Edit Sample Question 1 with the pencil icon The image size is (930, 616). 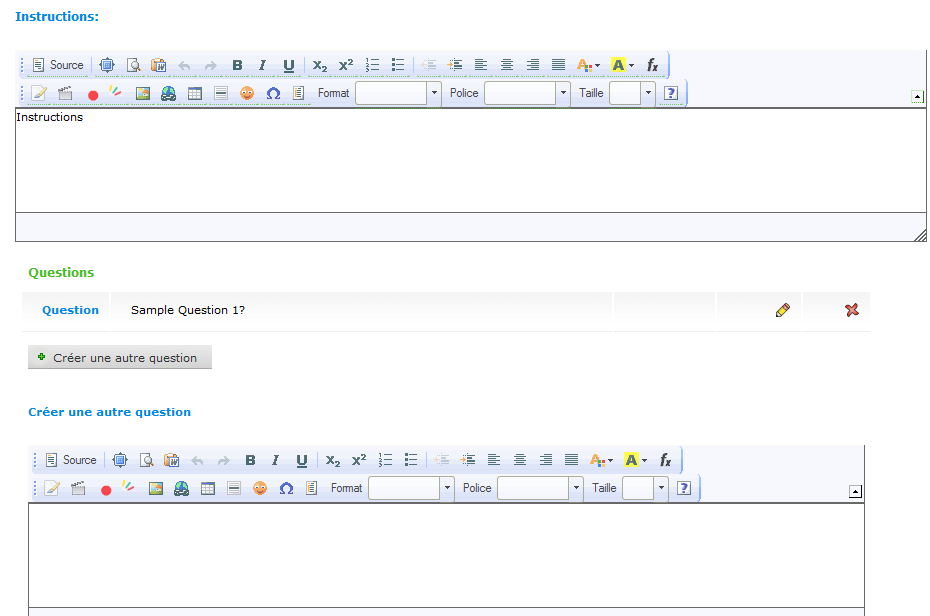pos(782,310)
